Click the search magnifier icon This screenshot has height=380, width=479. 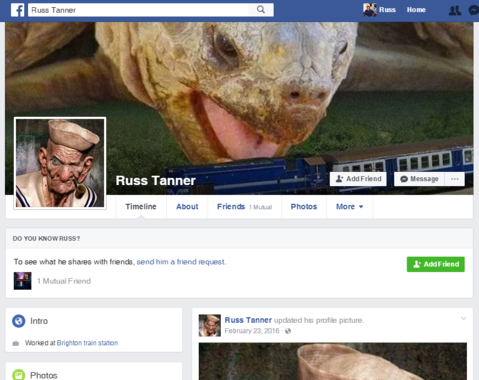click(x=261, y=10)
